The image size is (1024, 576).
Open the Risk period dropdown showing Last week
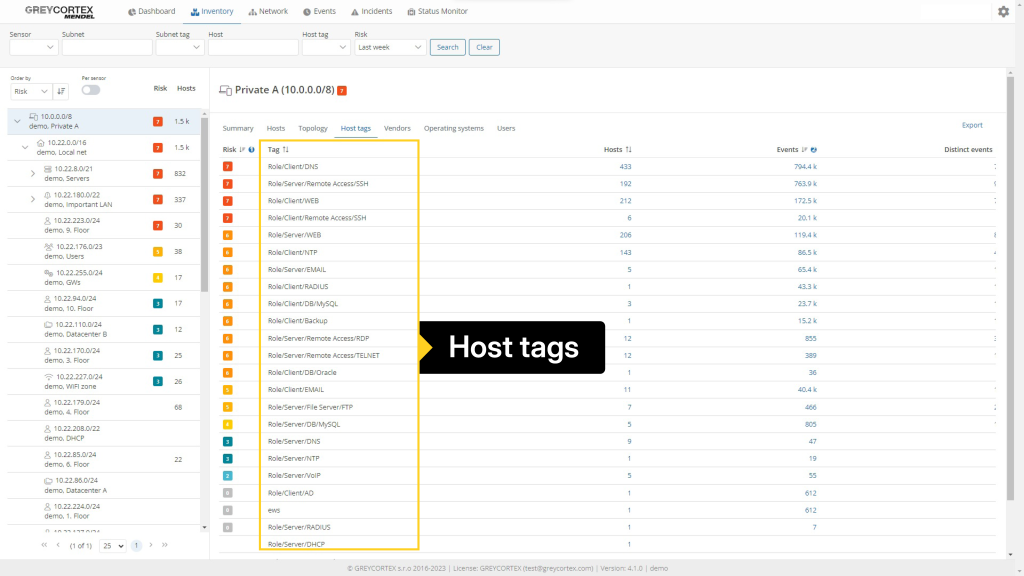390,47
